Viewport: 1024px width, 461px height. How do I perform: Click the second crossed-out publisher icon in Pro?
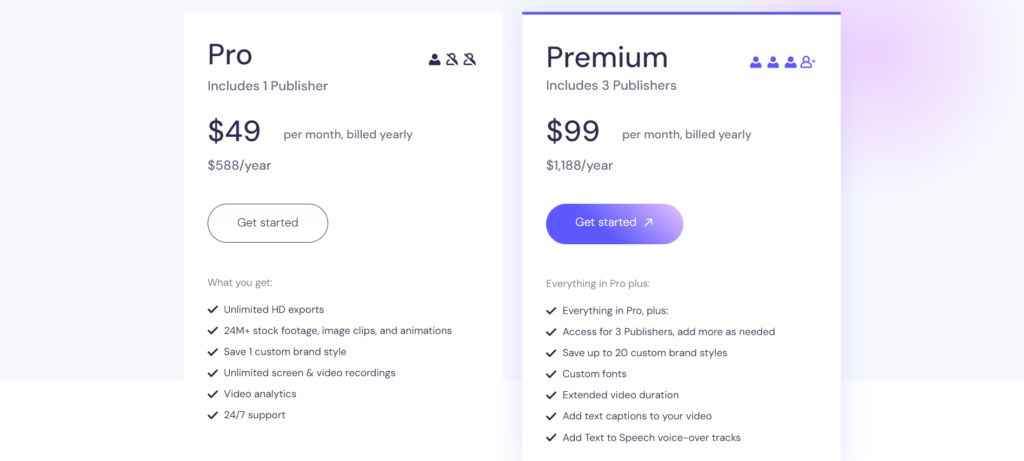point(452,59)
